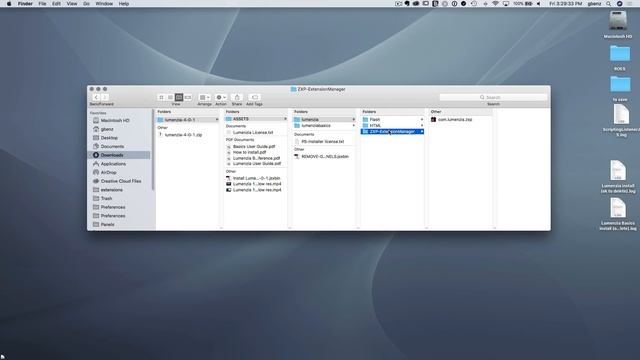Screen dimensions: 640x360
Task: Open the gbenz user menu
Action: pos(594,4)
